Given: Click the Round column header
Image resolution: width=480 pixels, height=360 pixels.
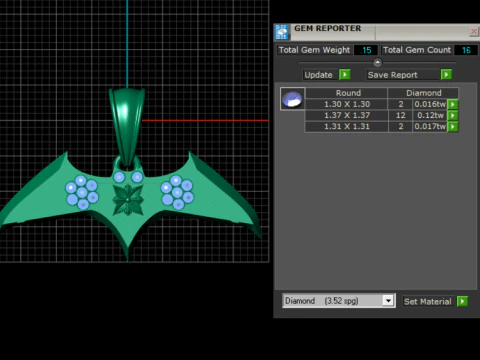Looking at the screenshot, I should coord(347,93).
